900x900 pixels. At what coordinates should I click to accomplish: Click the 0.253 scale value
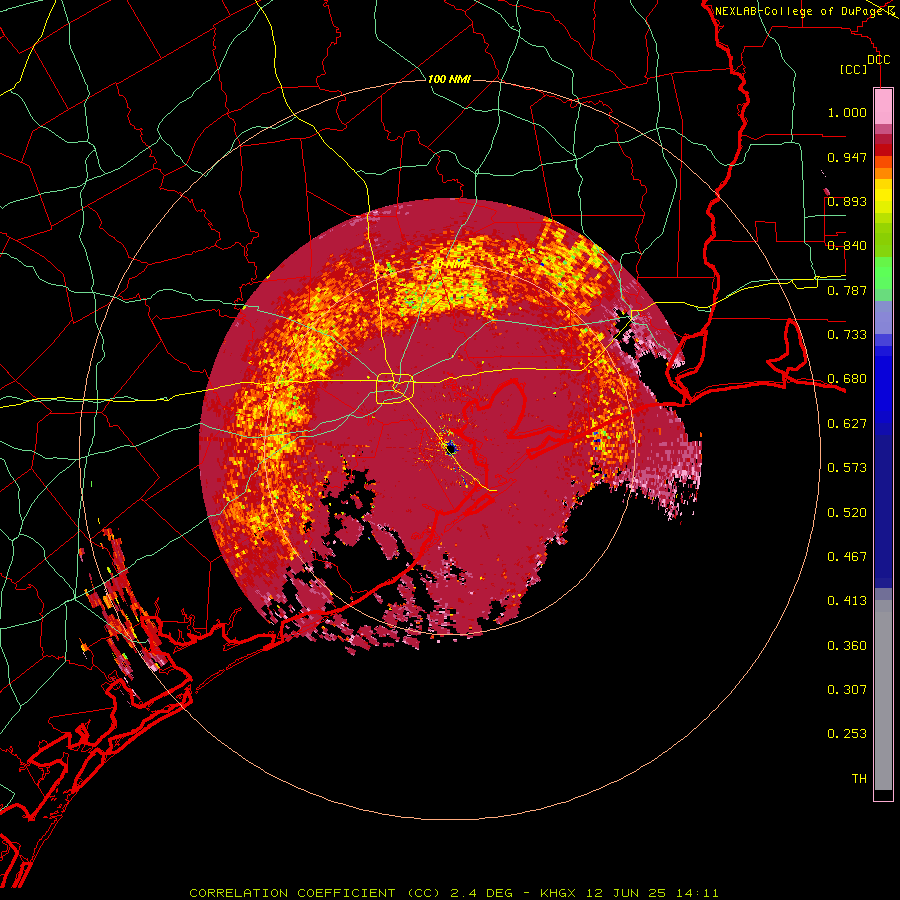[x=847, y=734]
